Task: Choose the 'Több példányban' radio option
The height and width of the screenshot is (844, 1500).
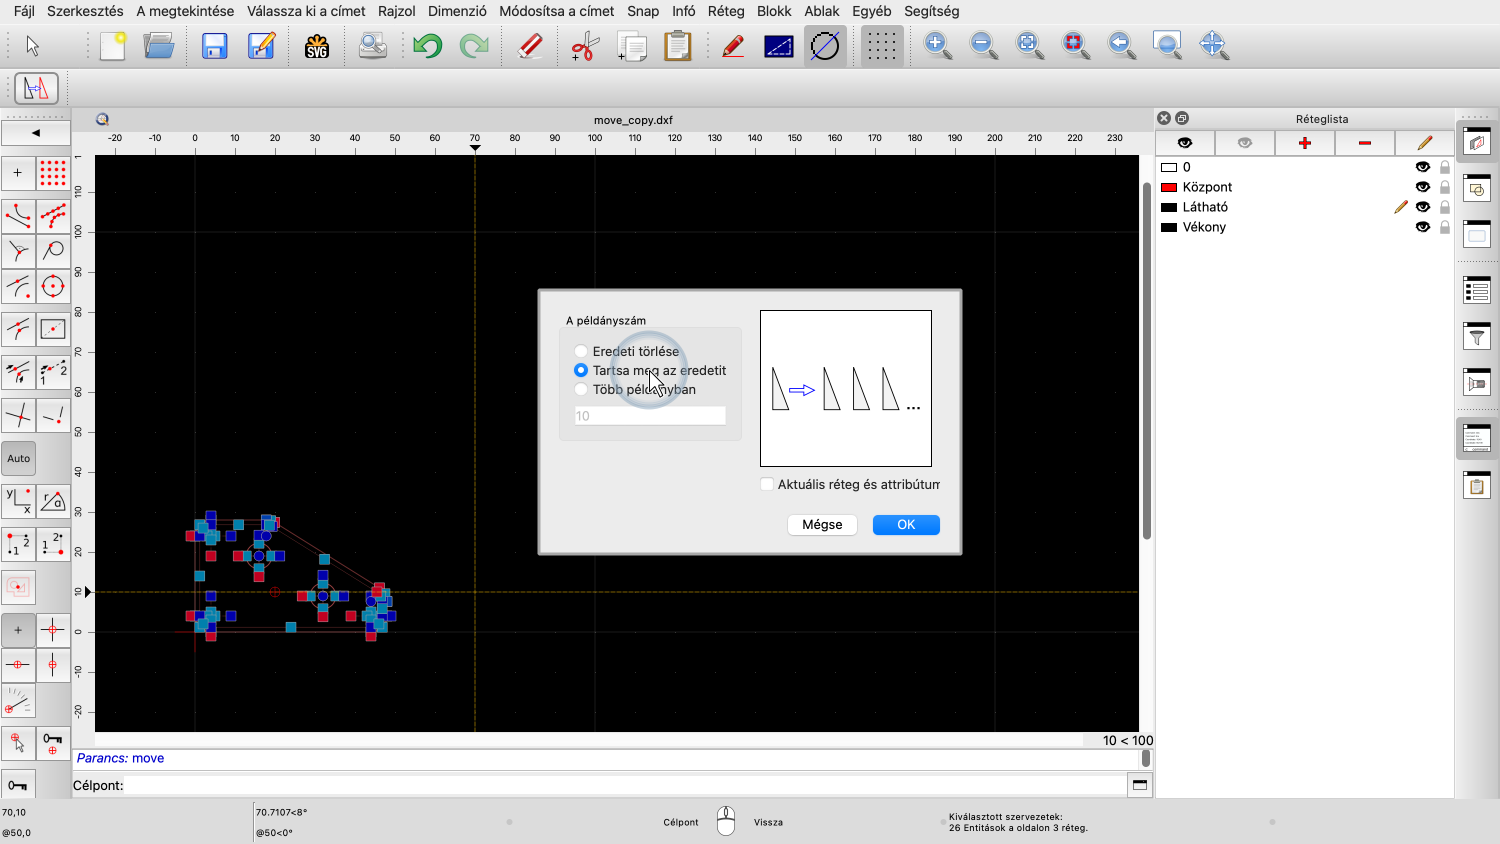Action: pos(581,389)
